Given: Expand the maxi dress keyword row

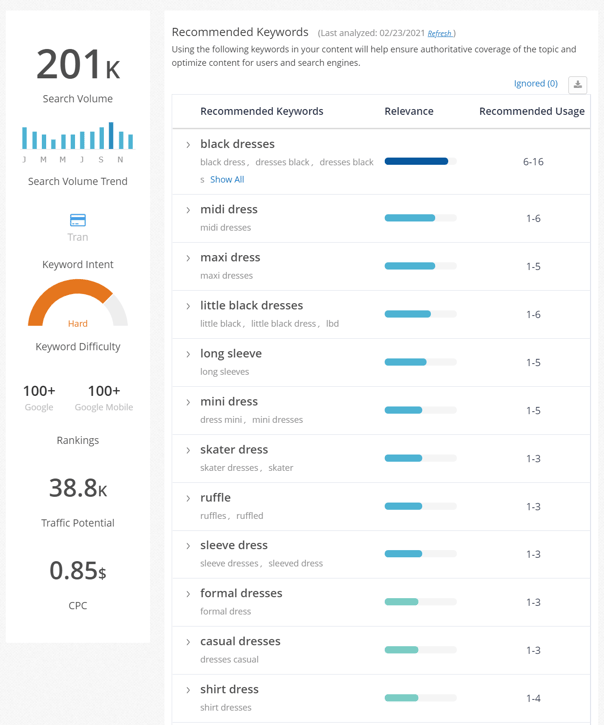Looking at the screenshot, I should coord(188,258).
